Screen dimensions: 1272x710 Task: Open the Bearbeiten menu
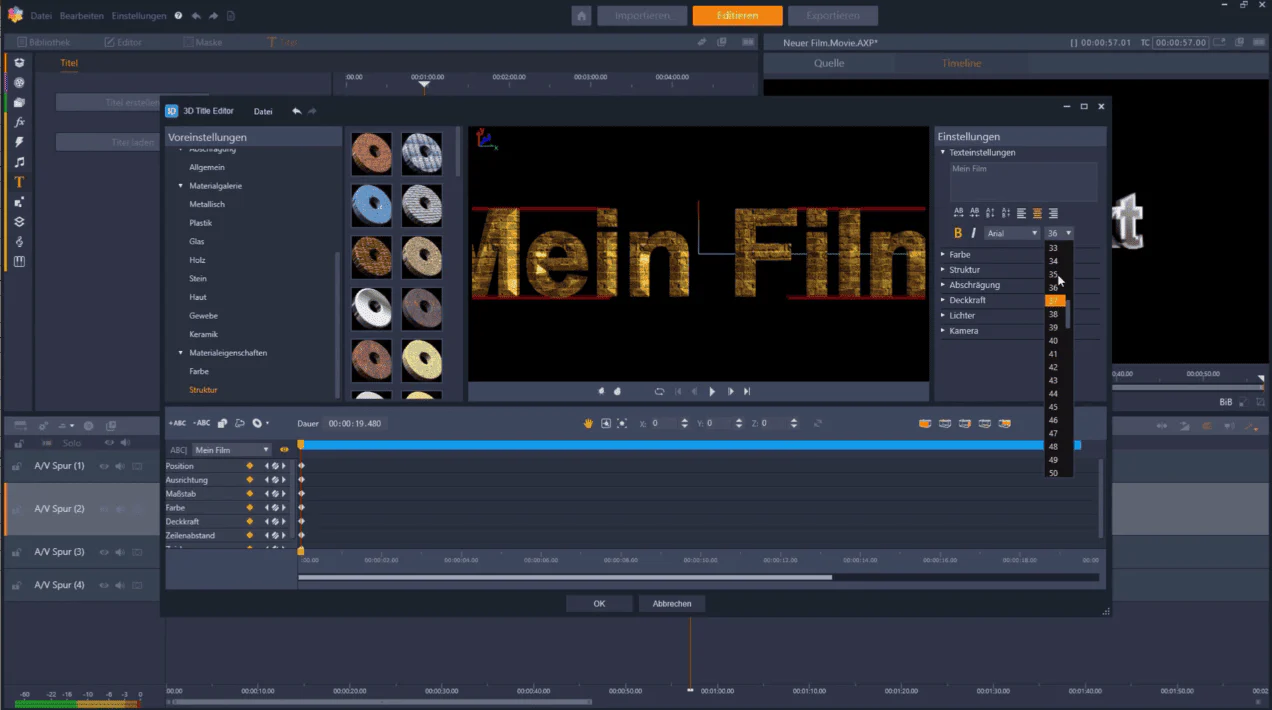pyautogui.click(x=81, y=16)
